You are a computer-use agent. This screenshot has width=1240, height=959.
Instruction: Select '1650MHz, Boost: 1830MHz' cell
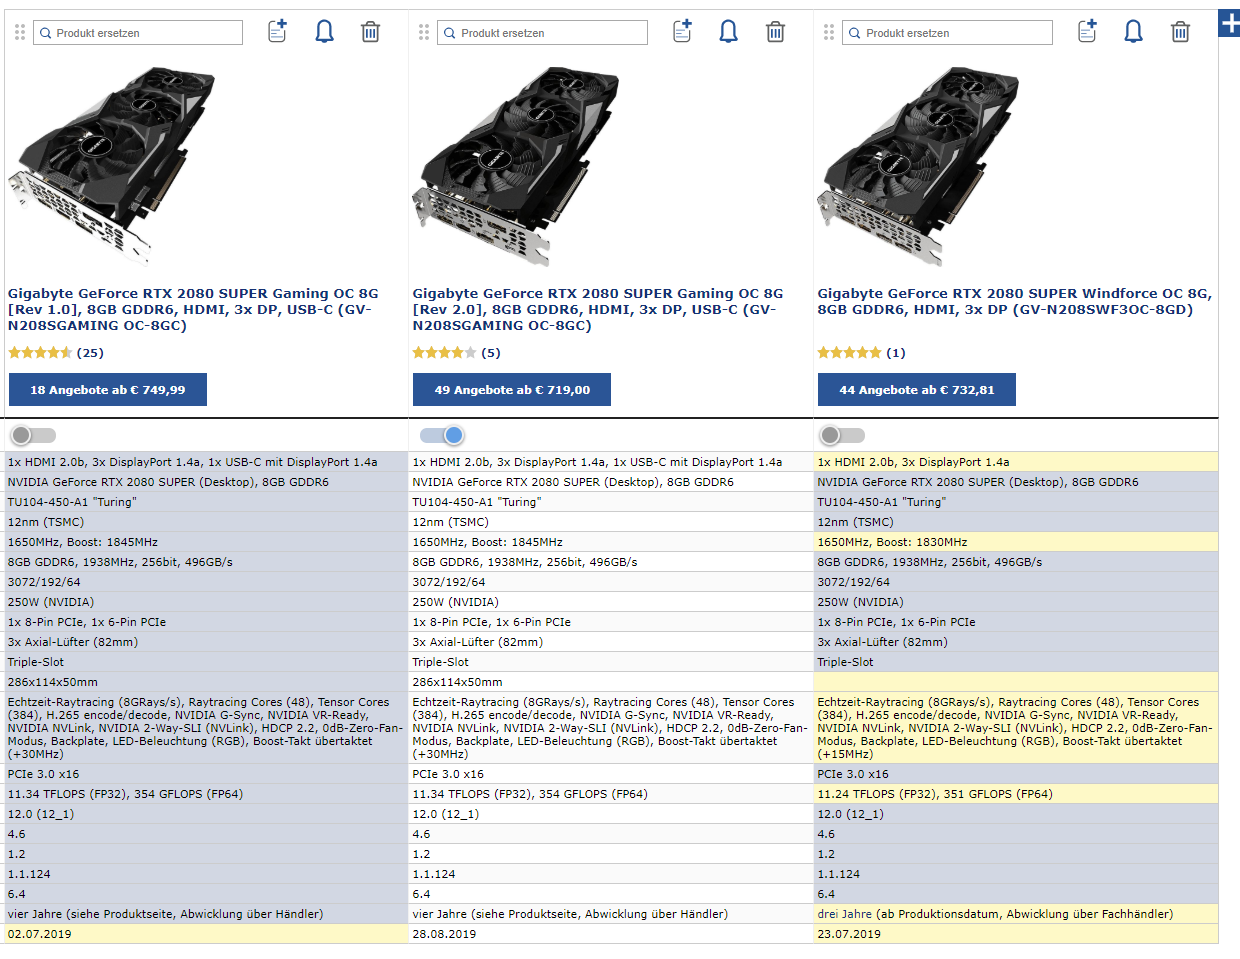pos(1016,542)
